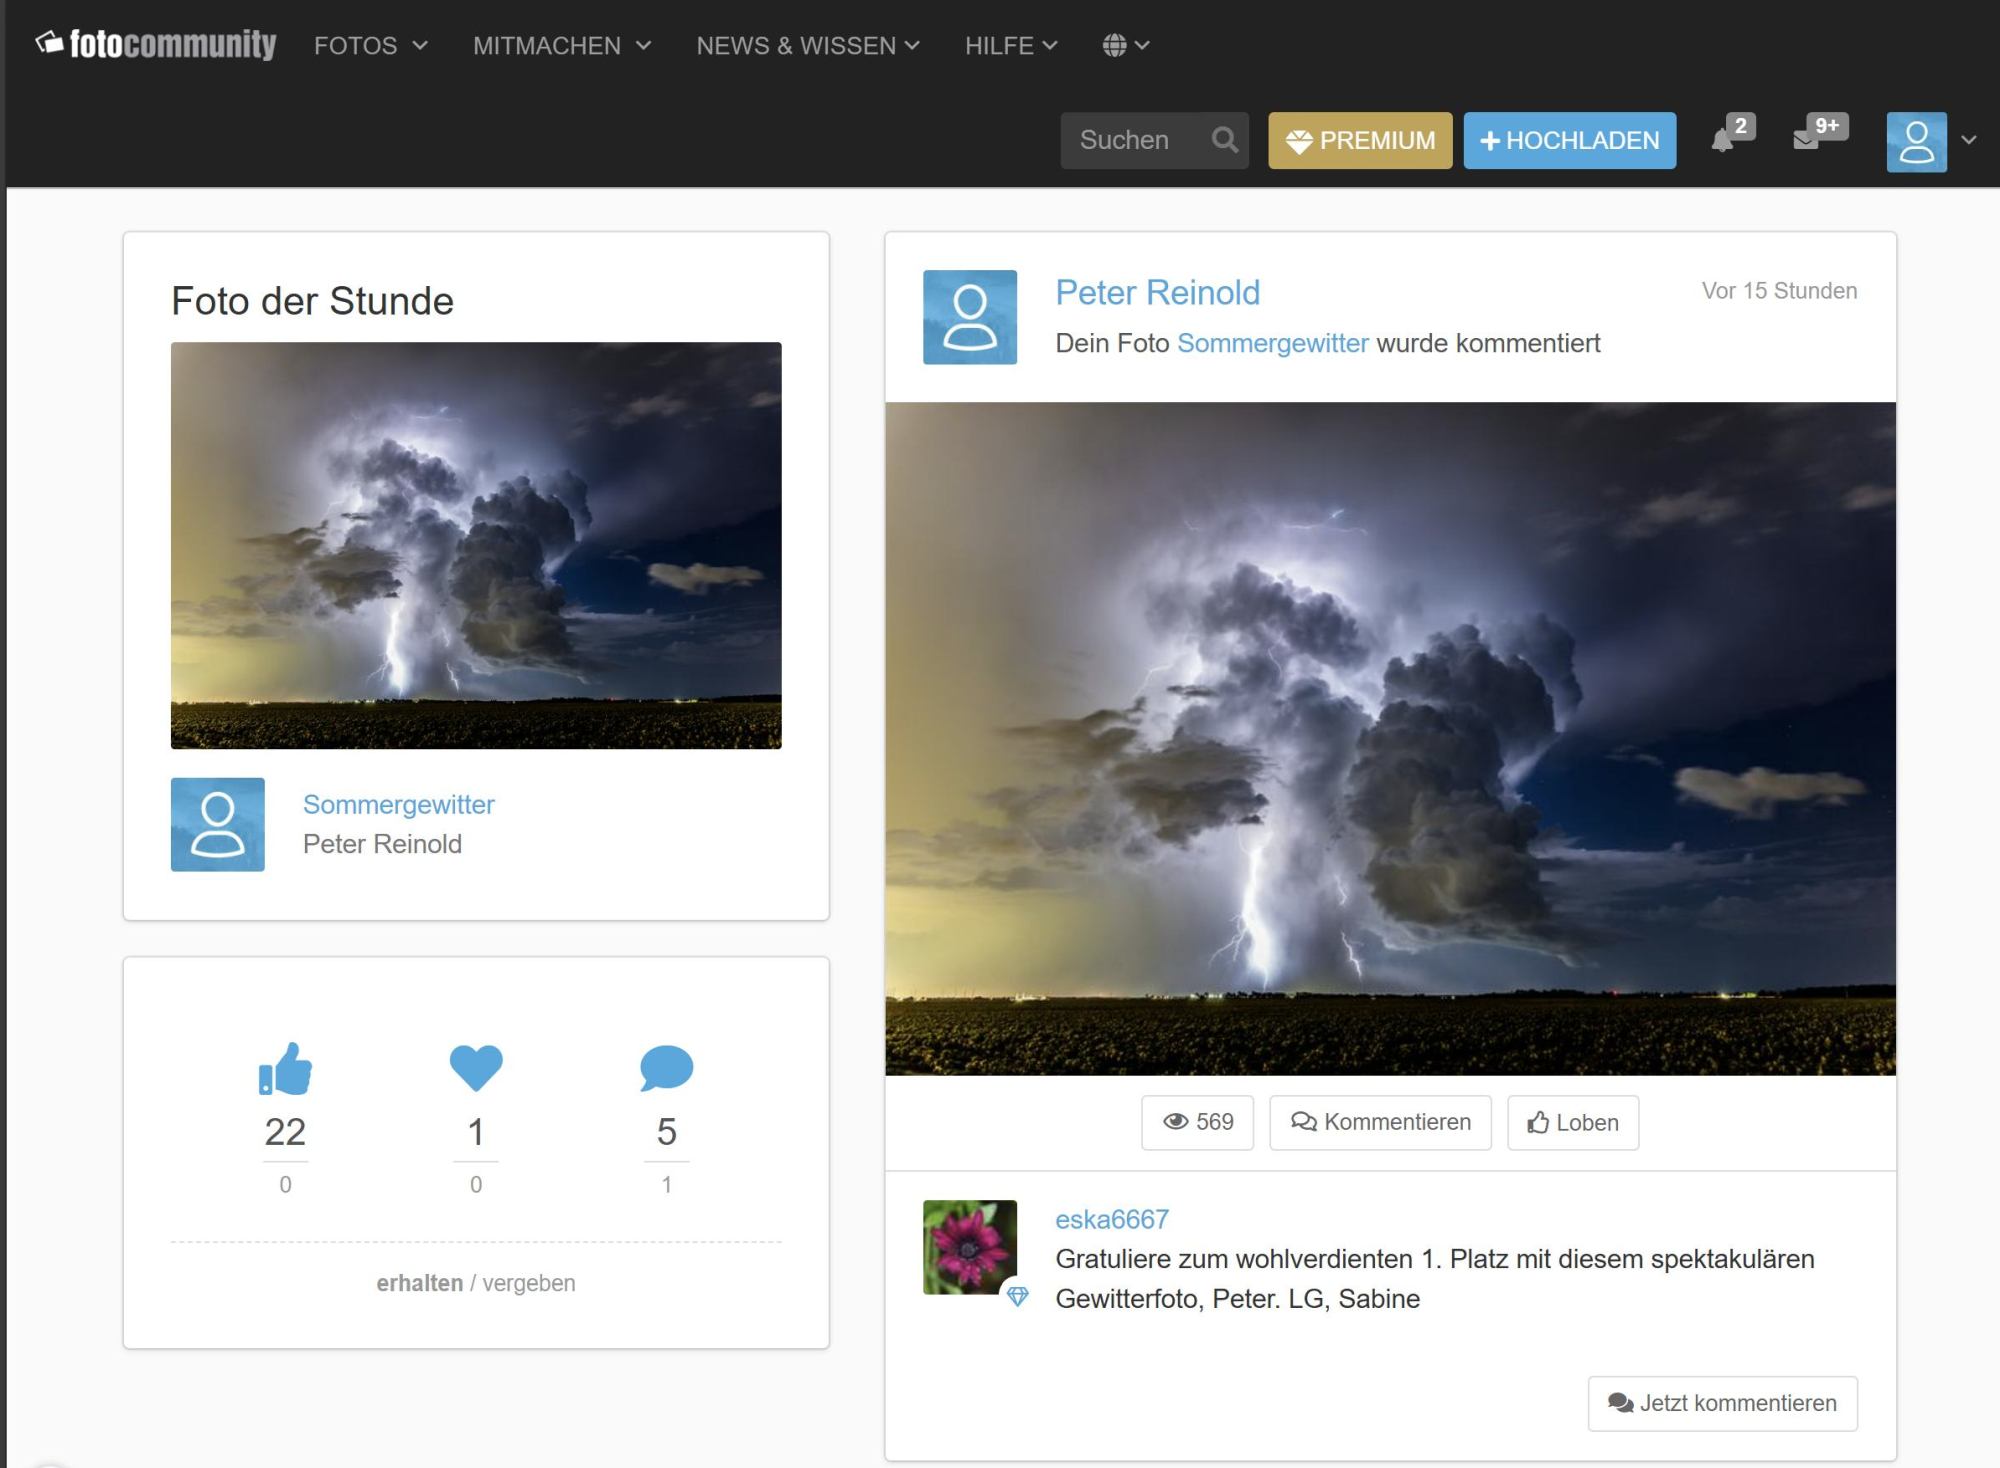The width and height of the screenshot is (2000, 1468).
Task: Switch stats to vergeben
Action: (529, 1283)
